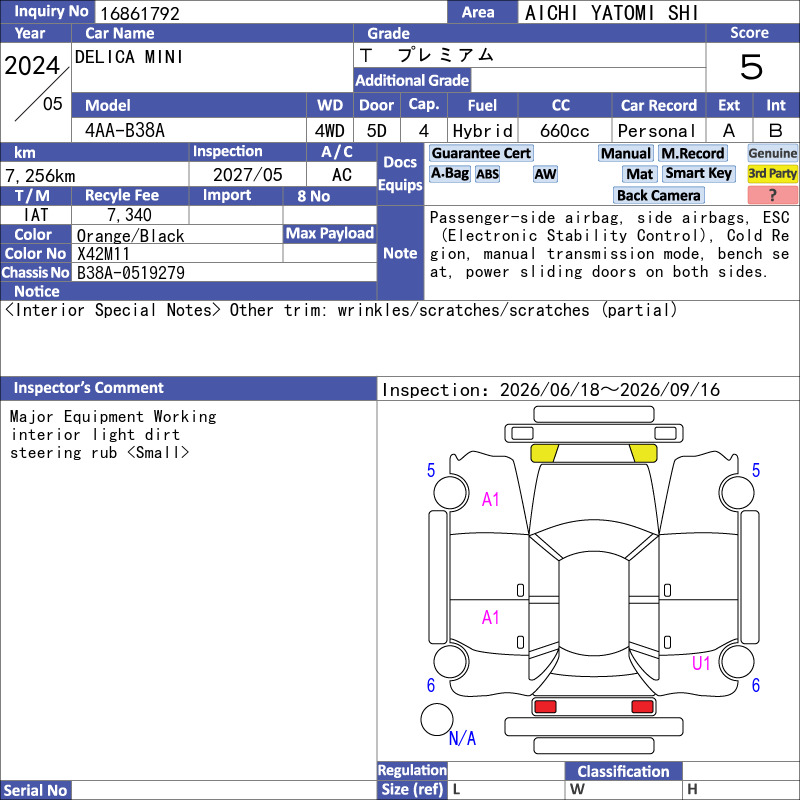Click the car name DELICA MINI

tap(129, 57)
